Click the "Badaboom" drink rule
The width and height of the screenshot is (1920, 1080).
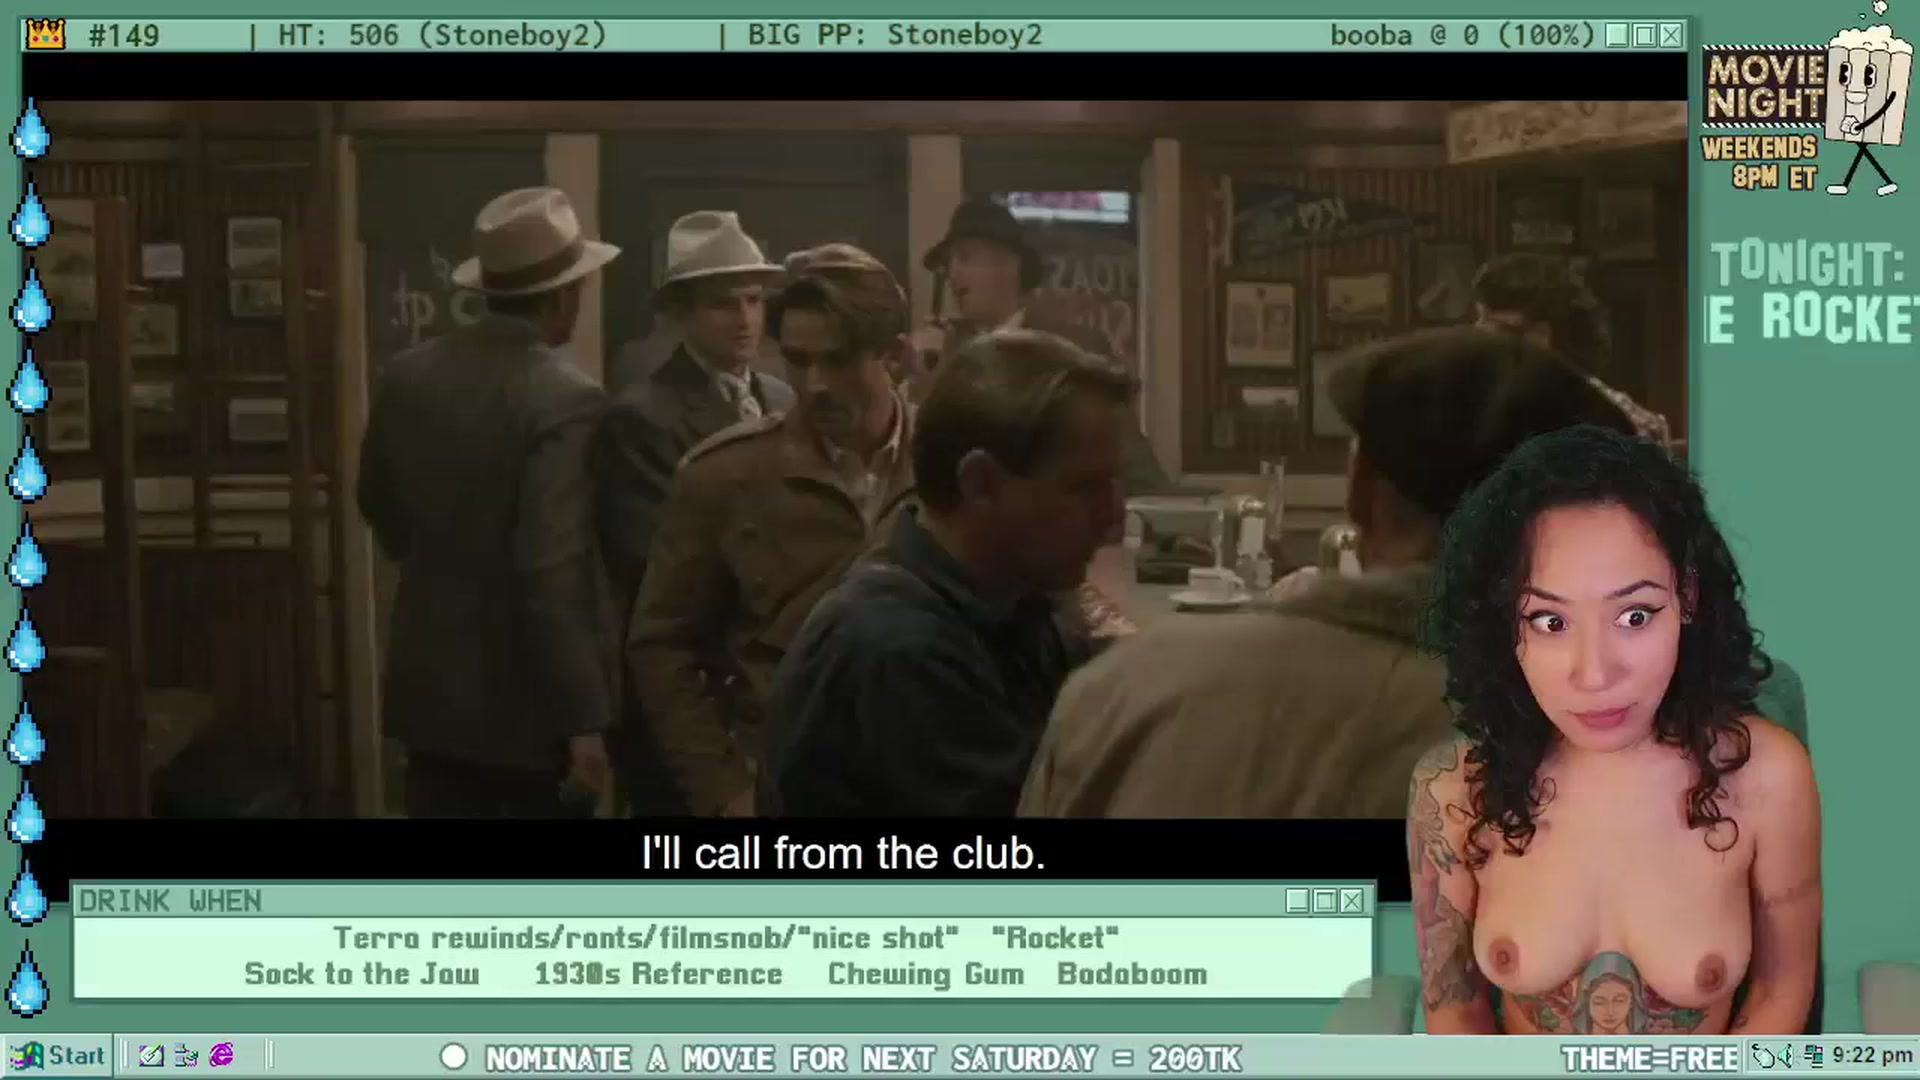pyautogui.click(x=1132, y=974)
